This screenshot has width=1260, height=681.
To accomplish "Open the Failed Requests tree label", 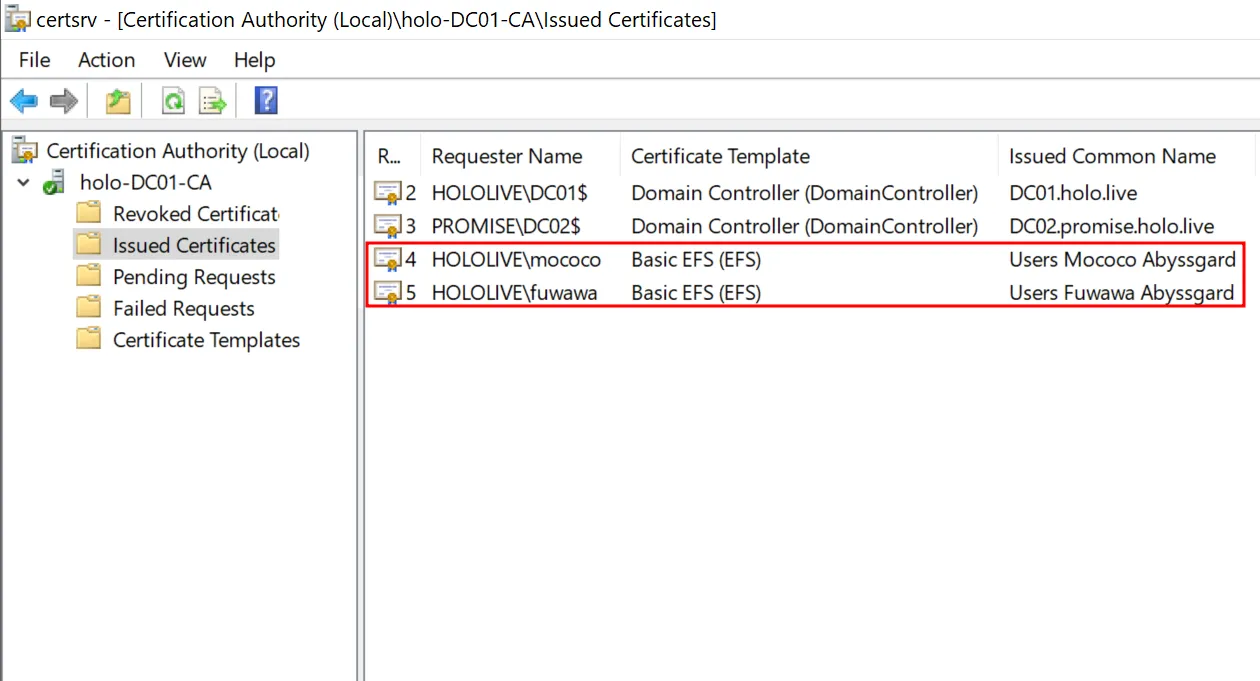I will 184,308.
